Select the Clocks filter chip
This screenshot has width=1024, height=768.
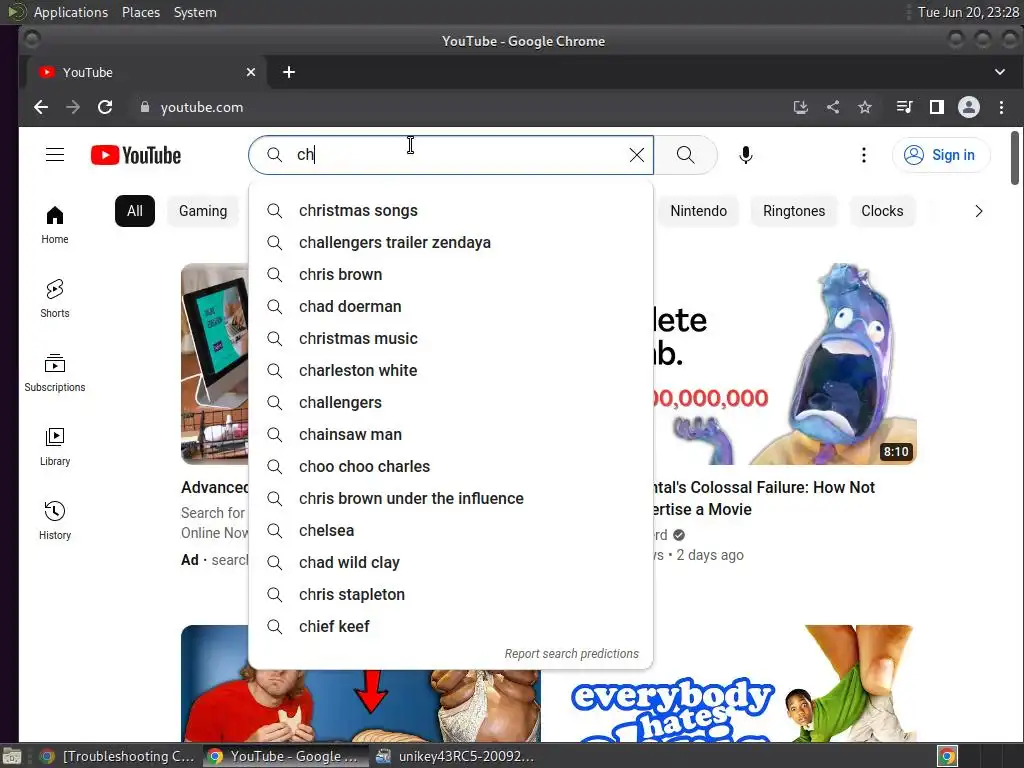[x=882, y=211]
